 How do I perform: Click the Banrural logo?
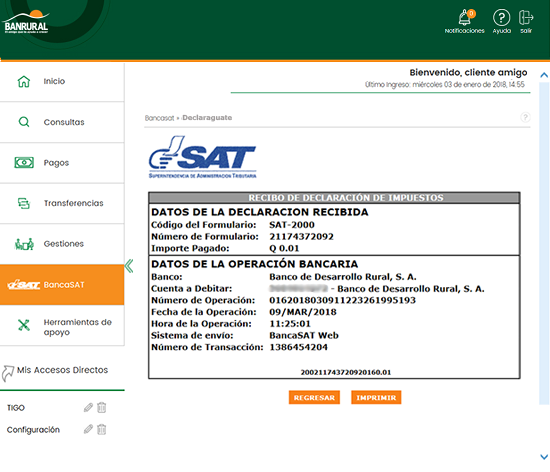tap(26, 22)
